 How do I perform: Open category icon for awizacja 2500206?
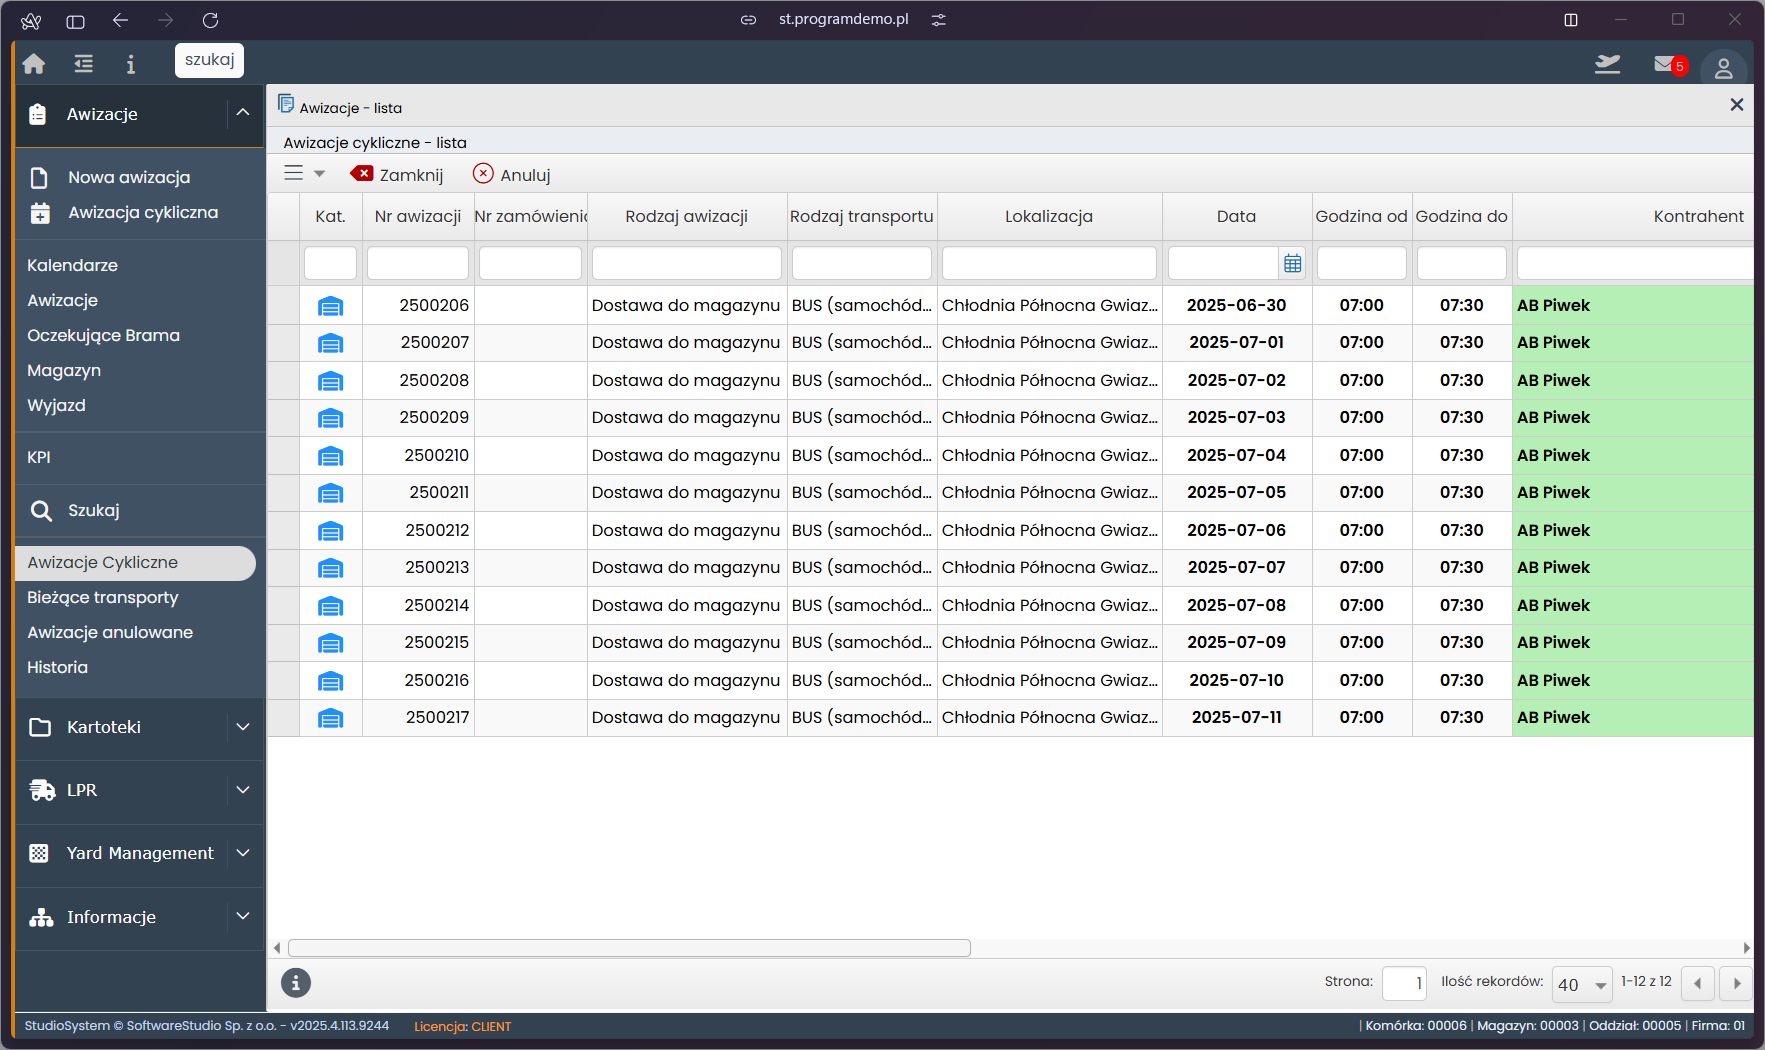point(330,306)
